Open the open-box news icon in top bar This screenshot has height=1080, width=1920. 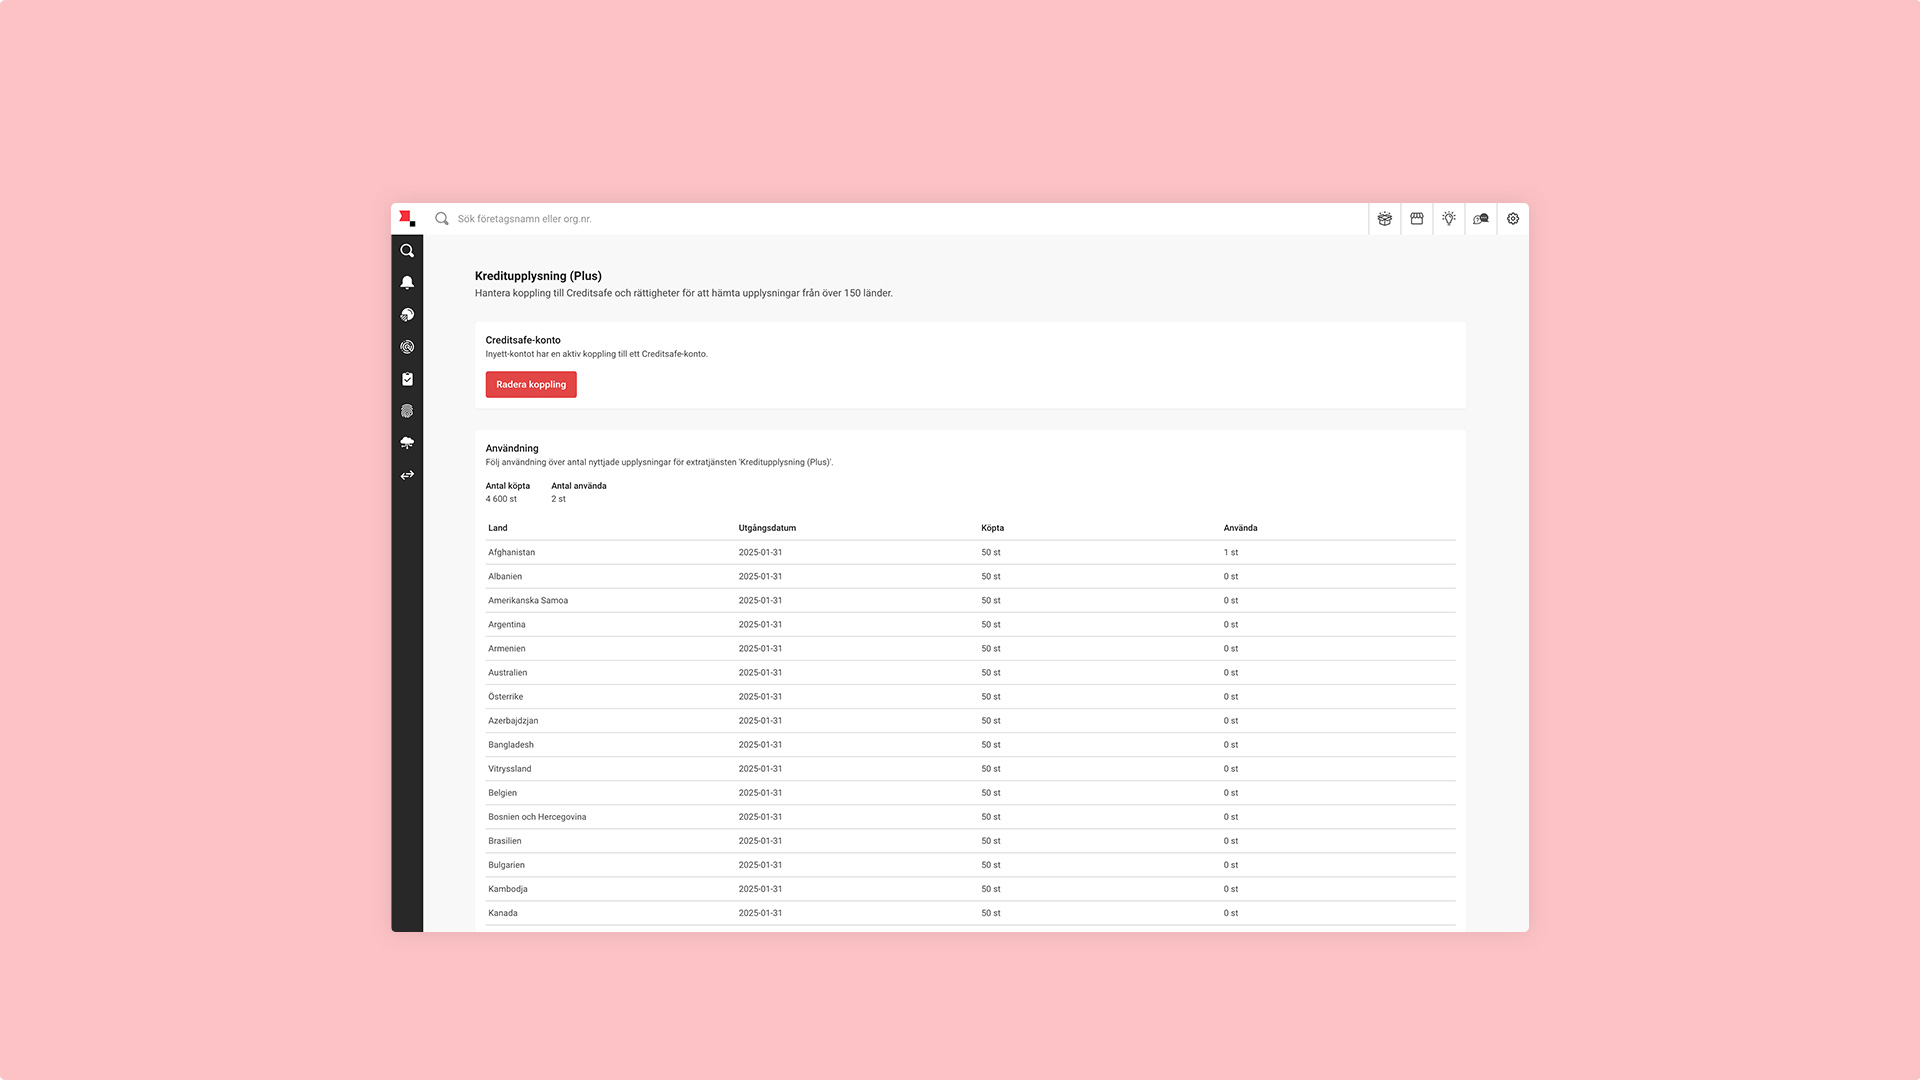pos(1384,219)
